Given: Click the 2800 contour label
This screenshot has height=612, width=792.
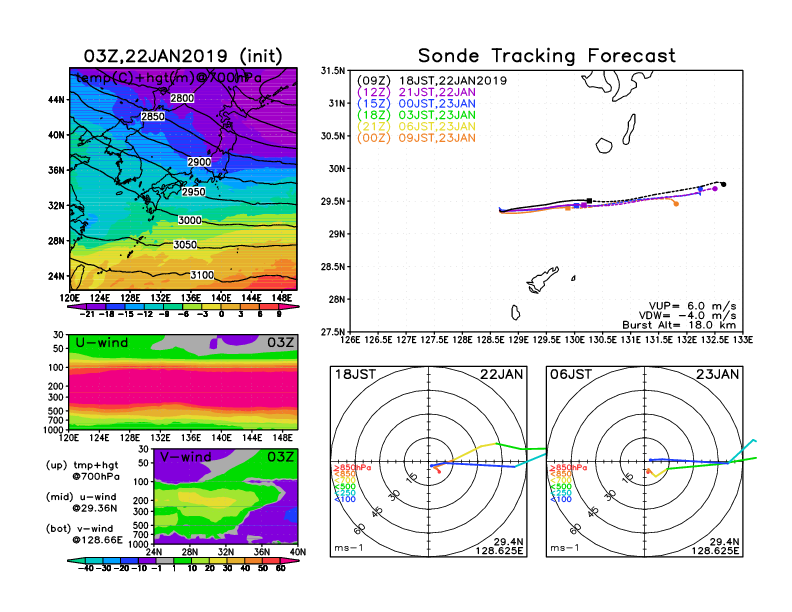Looking at the screenshot, I should click(x=182, y=98).
